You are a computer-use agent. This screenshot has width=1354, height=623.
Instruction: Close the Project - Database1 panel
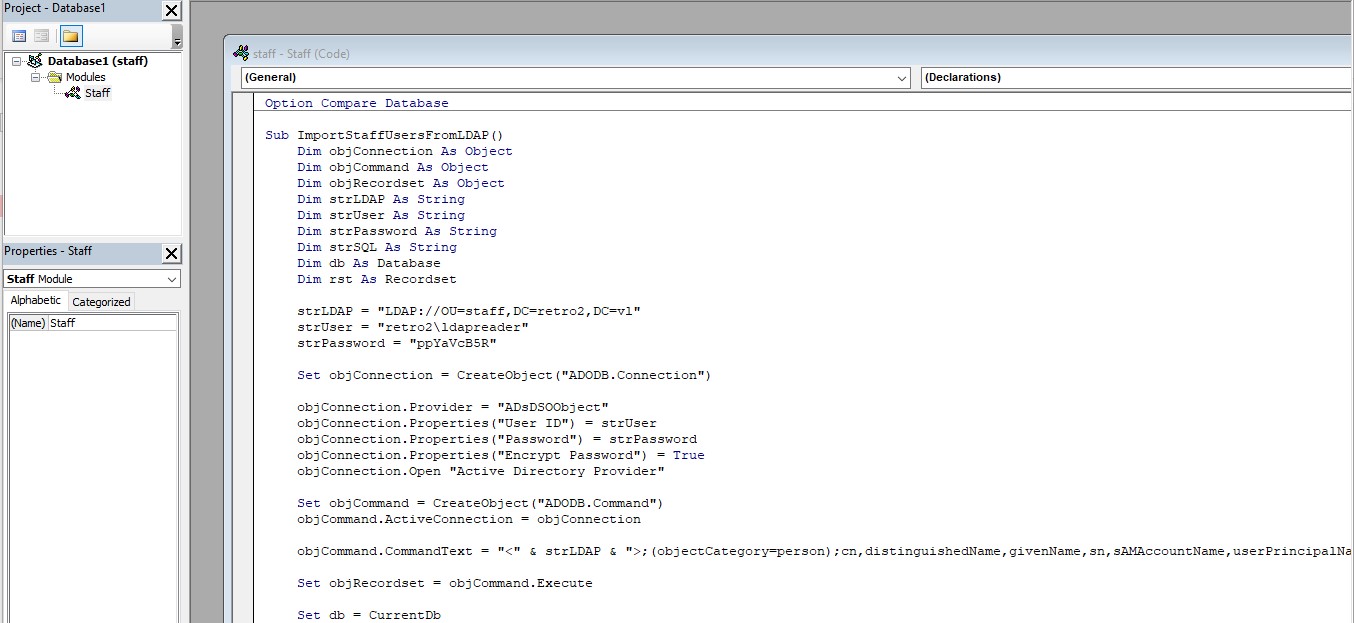(171, 11)
